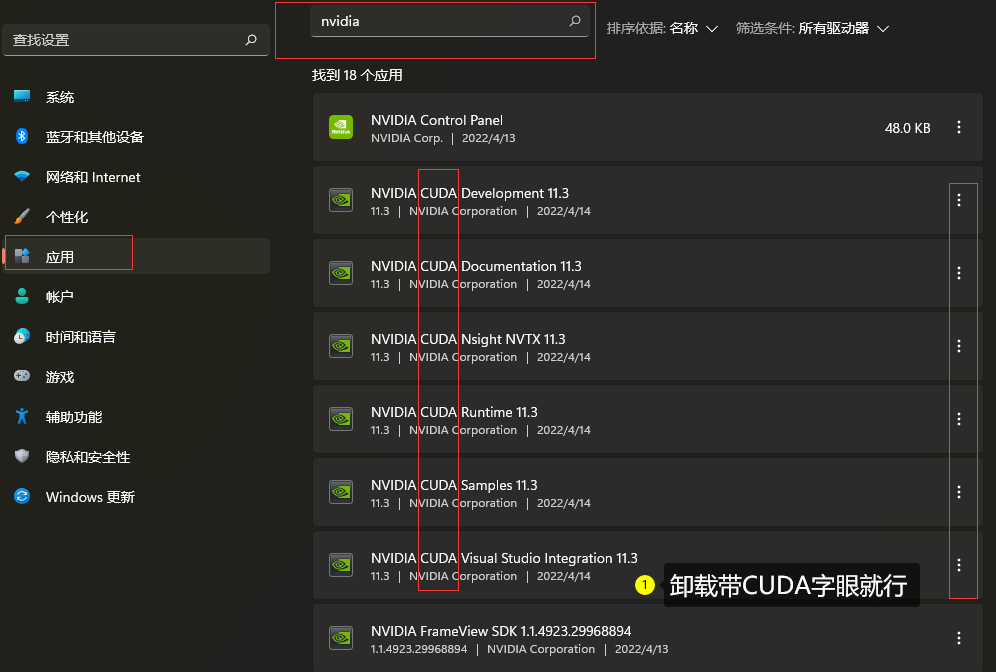Open more options for NVIDIA FrameView SDK
Screen dimensions: 996x672
click(959, 638)
